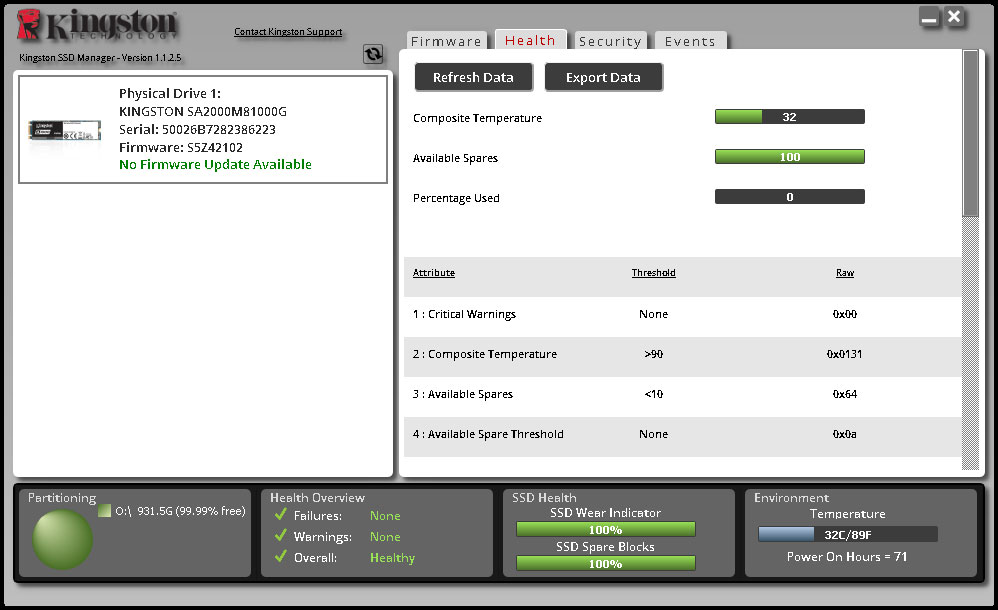Close the Kingston SSD Manager window
998x610 pixels.
[x=954, y=17]
